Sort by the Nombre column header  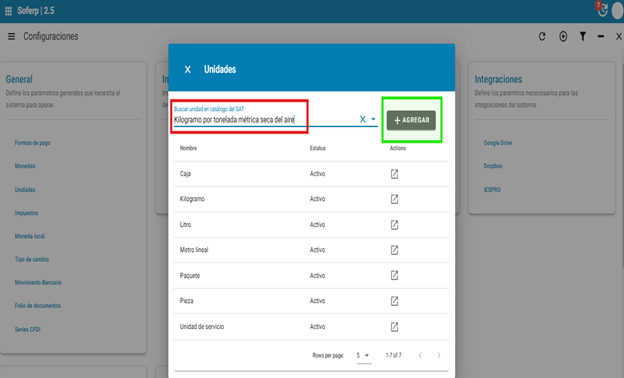tap(188, 148)
